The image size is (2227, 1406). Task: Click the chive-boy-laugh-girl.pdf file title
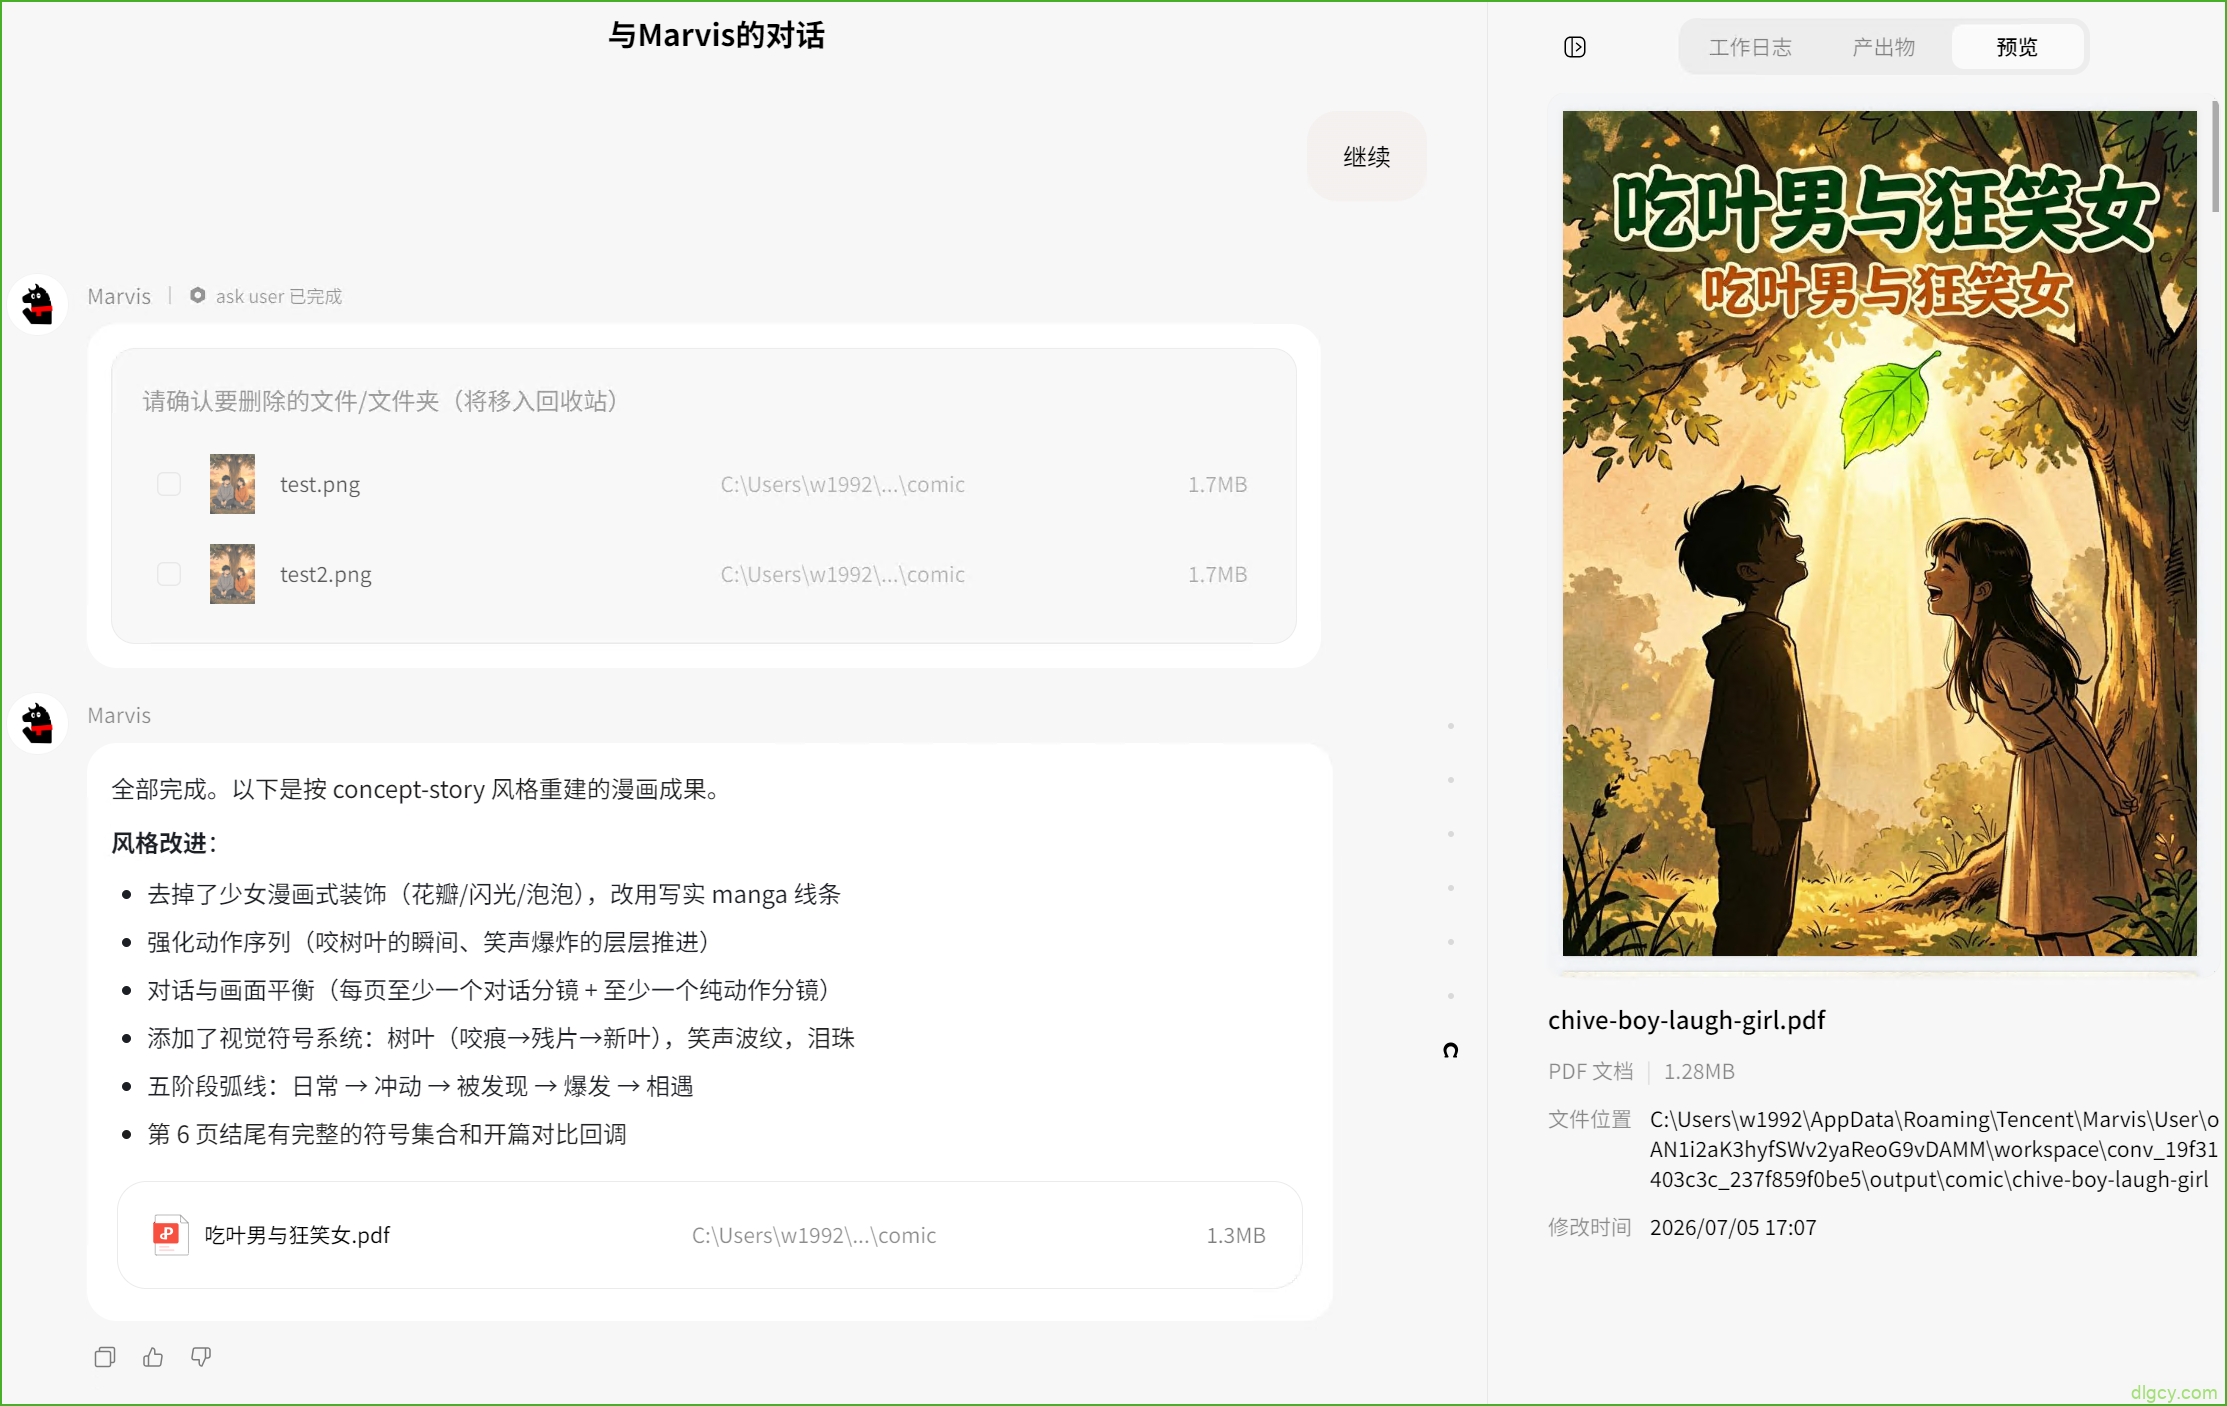(1687, 1020)
